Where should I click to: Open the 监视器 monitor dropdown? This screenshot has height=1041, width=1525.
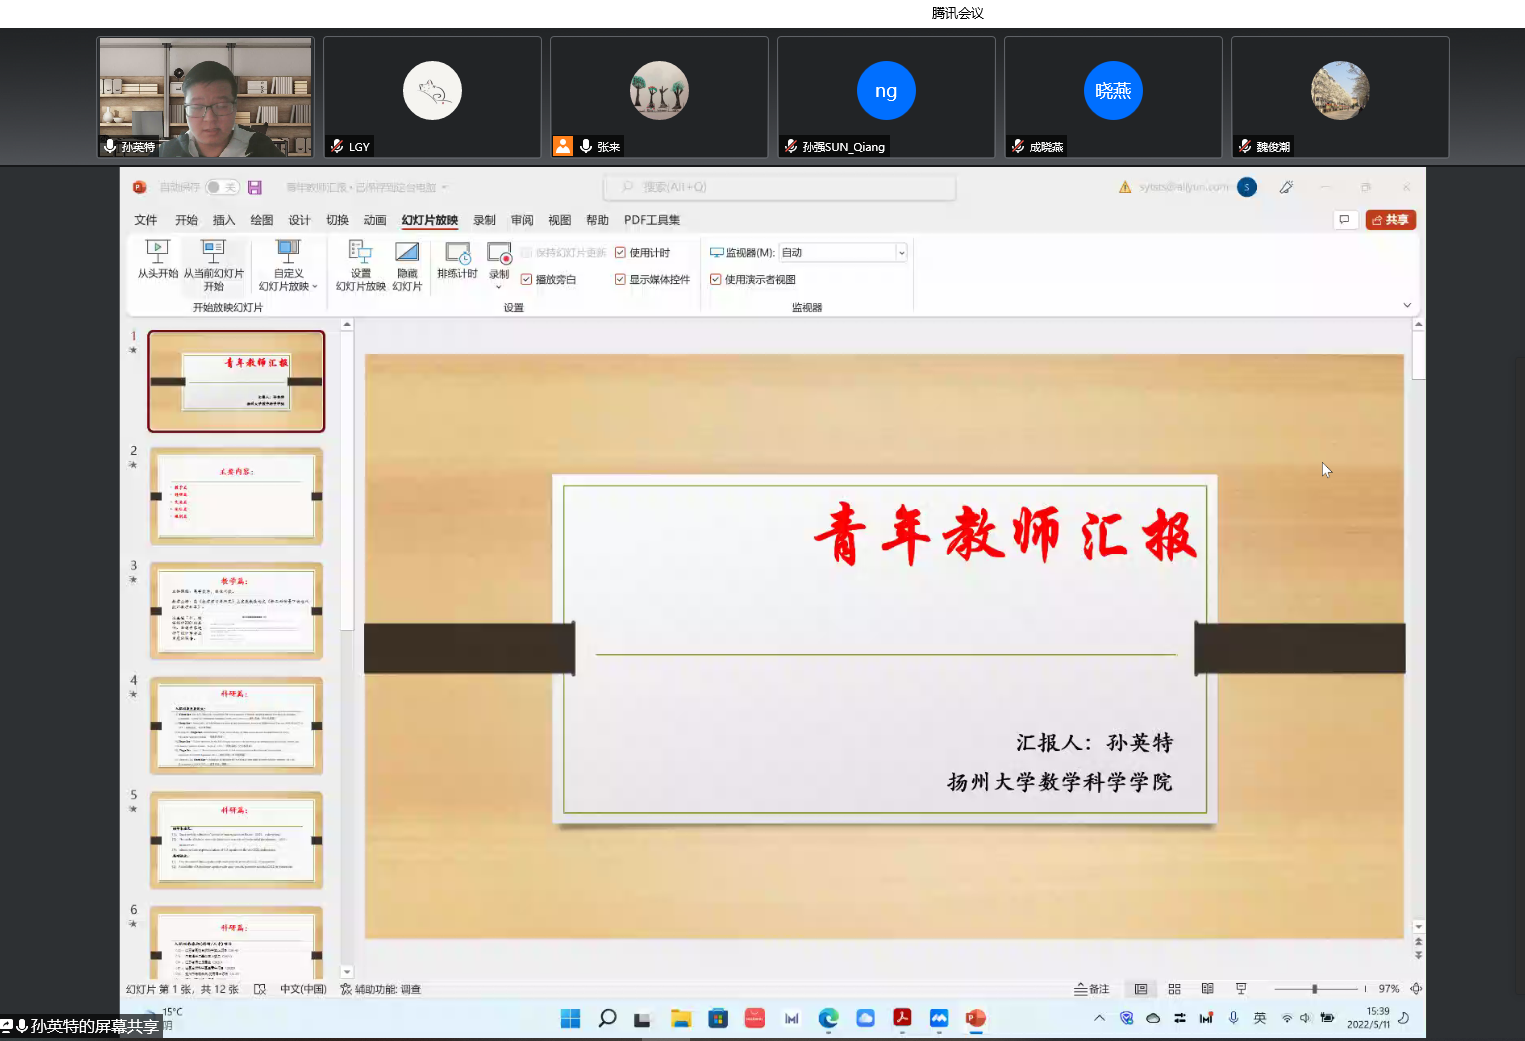pos(901,253)
